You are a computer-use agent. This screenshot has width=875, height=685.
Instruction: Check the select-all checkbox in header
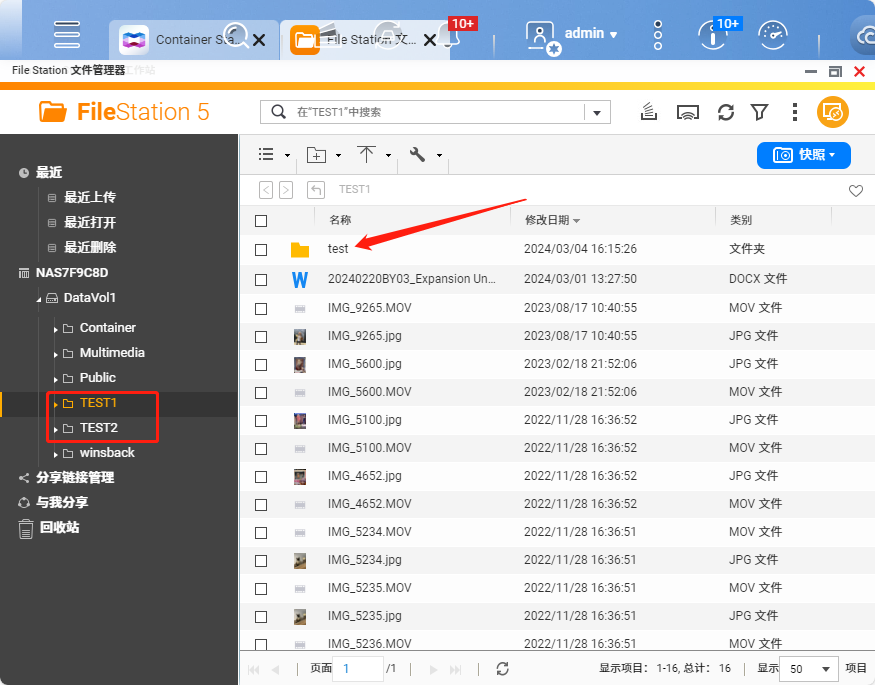[261, 221]
